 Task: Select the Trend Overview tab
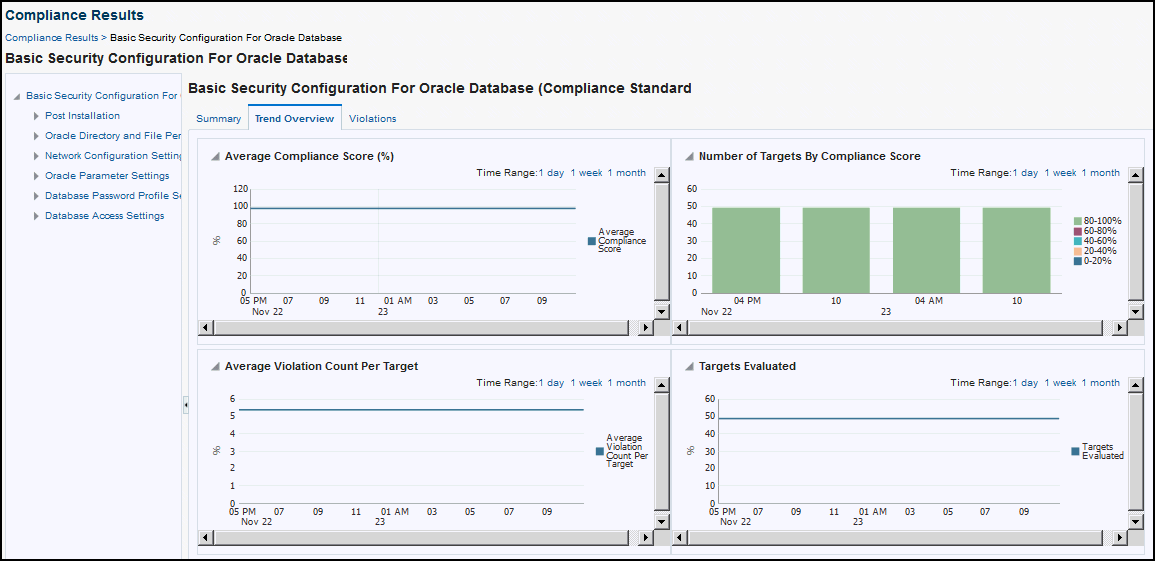[x=295, y=119]
